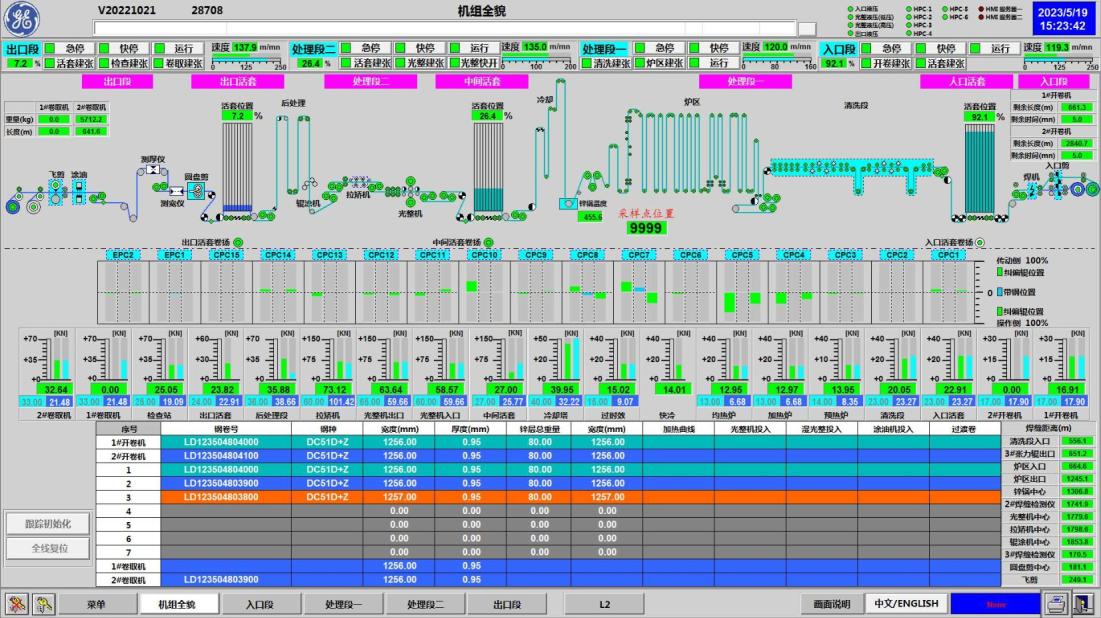Screen dimensions: 1101x618
Task: Open the 菜单 menu
Action: pos(95,604)
